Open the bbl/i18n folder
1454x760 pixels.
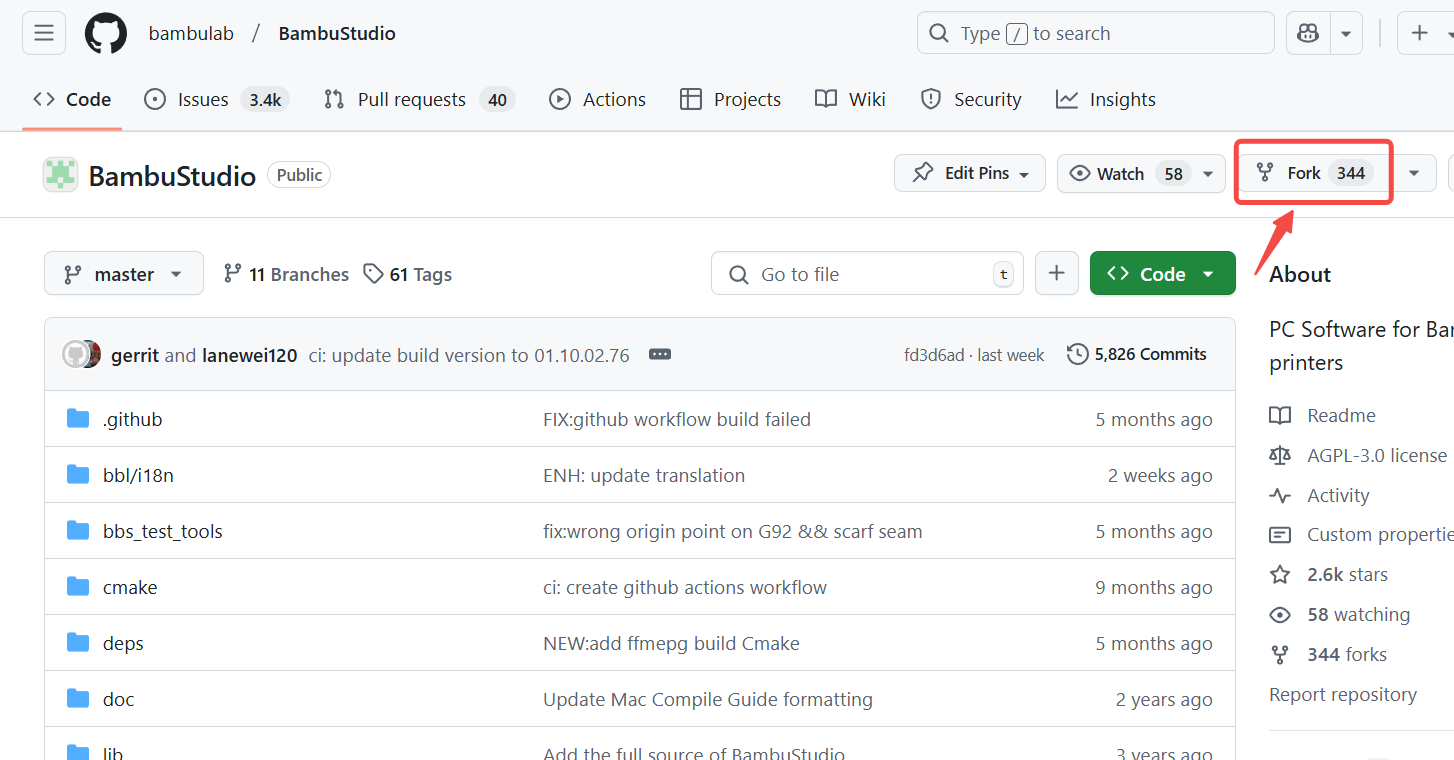(138, 475)
